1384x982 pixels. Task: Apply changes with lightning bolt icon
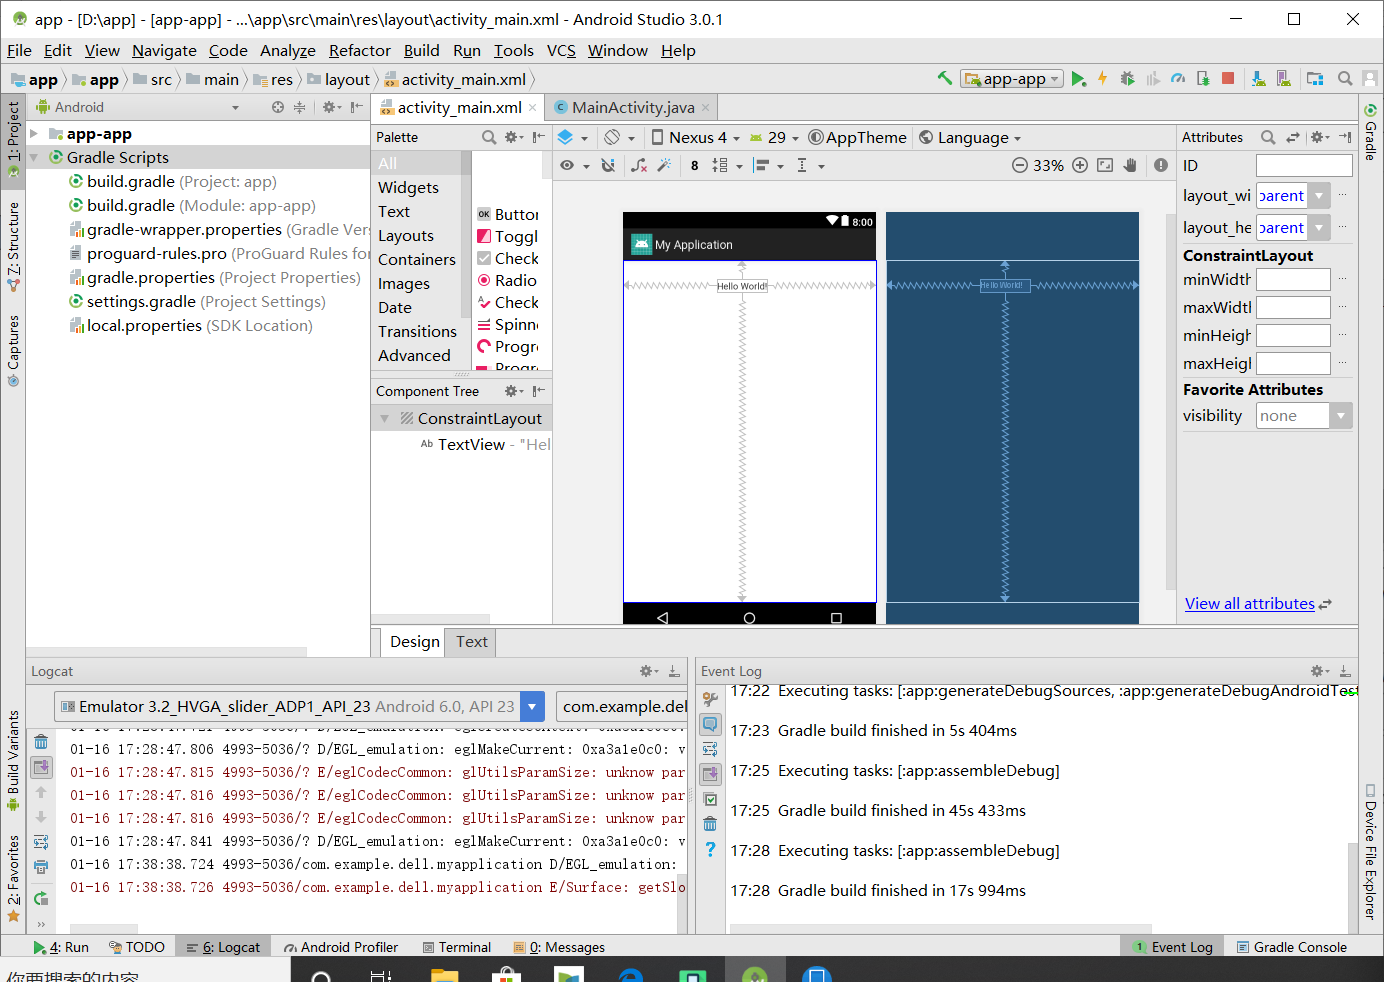point(1102,79)
